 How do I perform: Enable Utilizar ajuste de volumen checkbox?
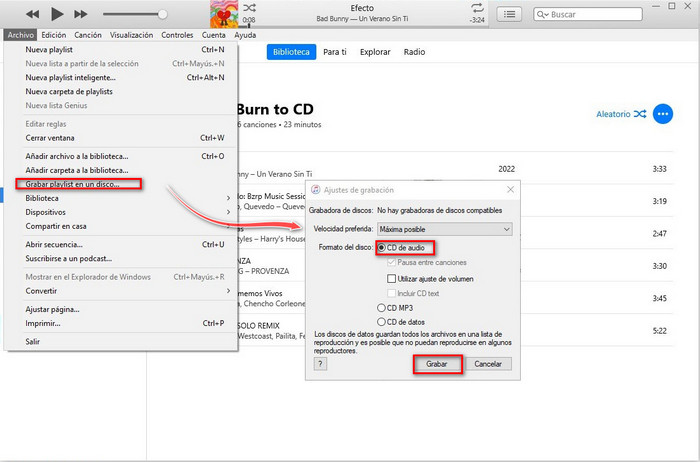click(392, 279)
